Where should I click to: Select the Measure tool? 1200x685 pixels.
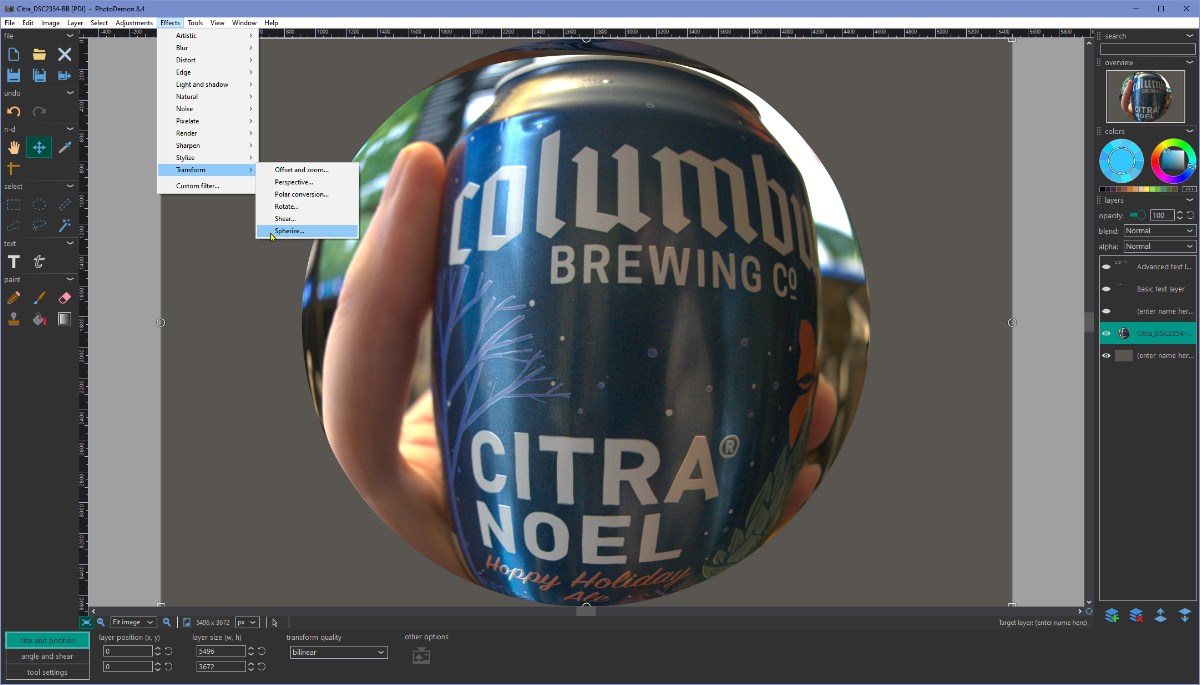click(14, 168)
